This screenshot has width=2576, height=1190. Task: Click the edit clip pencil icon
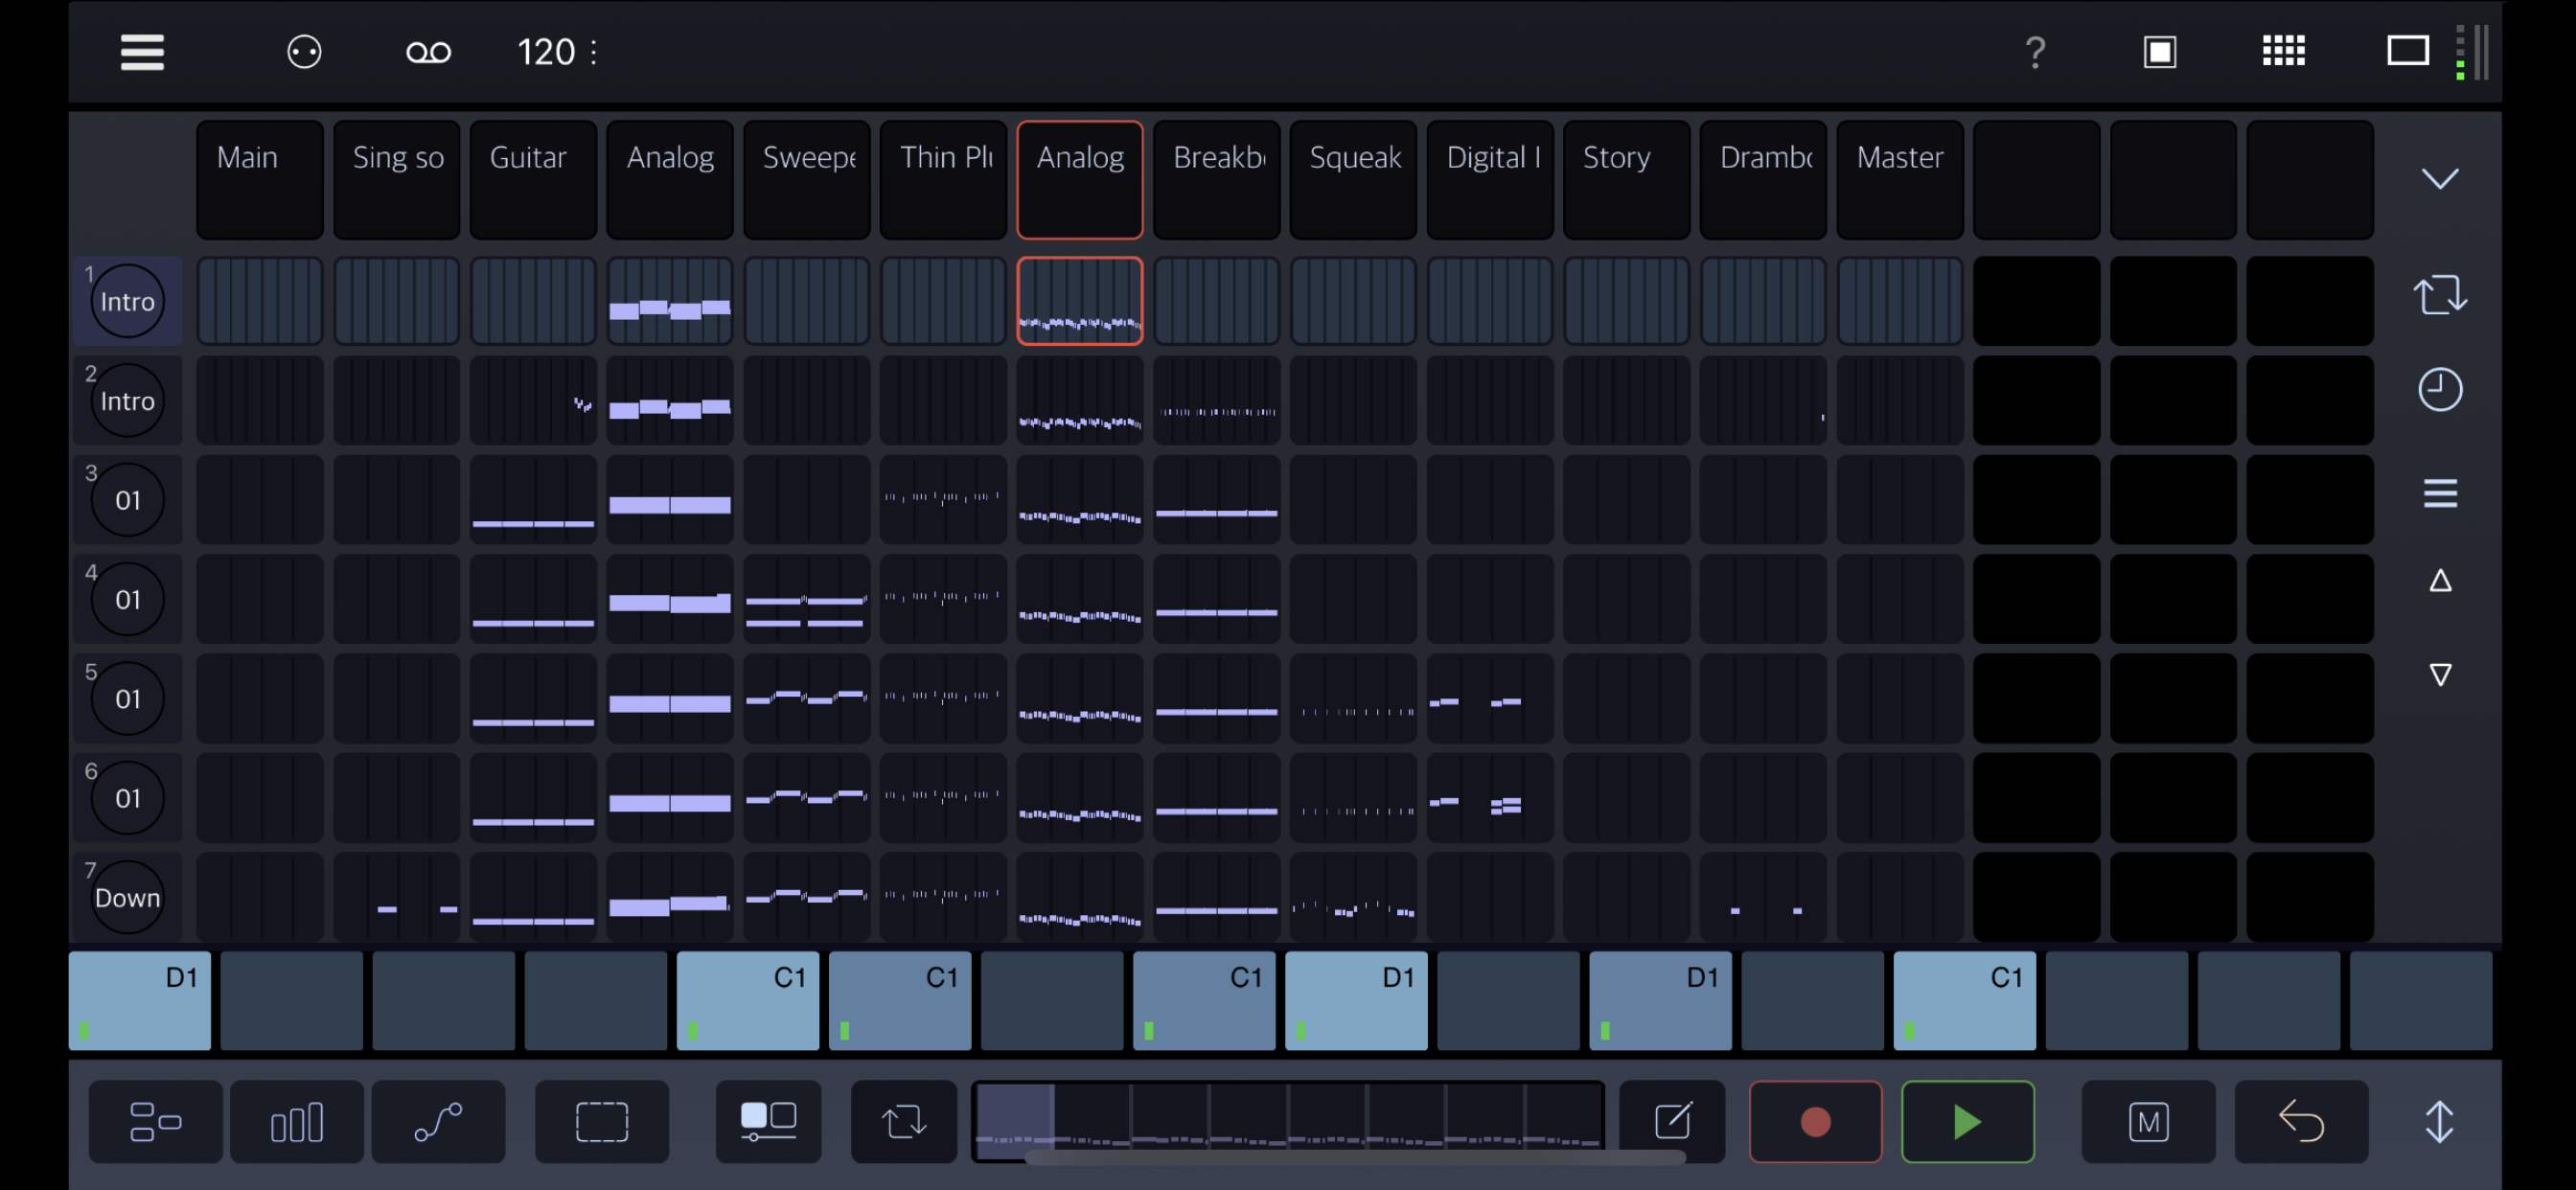(x=1672, y=1121)
